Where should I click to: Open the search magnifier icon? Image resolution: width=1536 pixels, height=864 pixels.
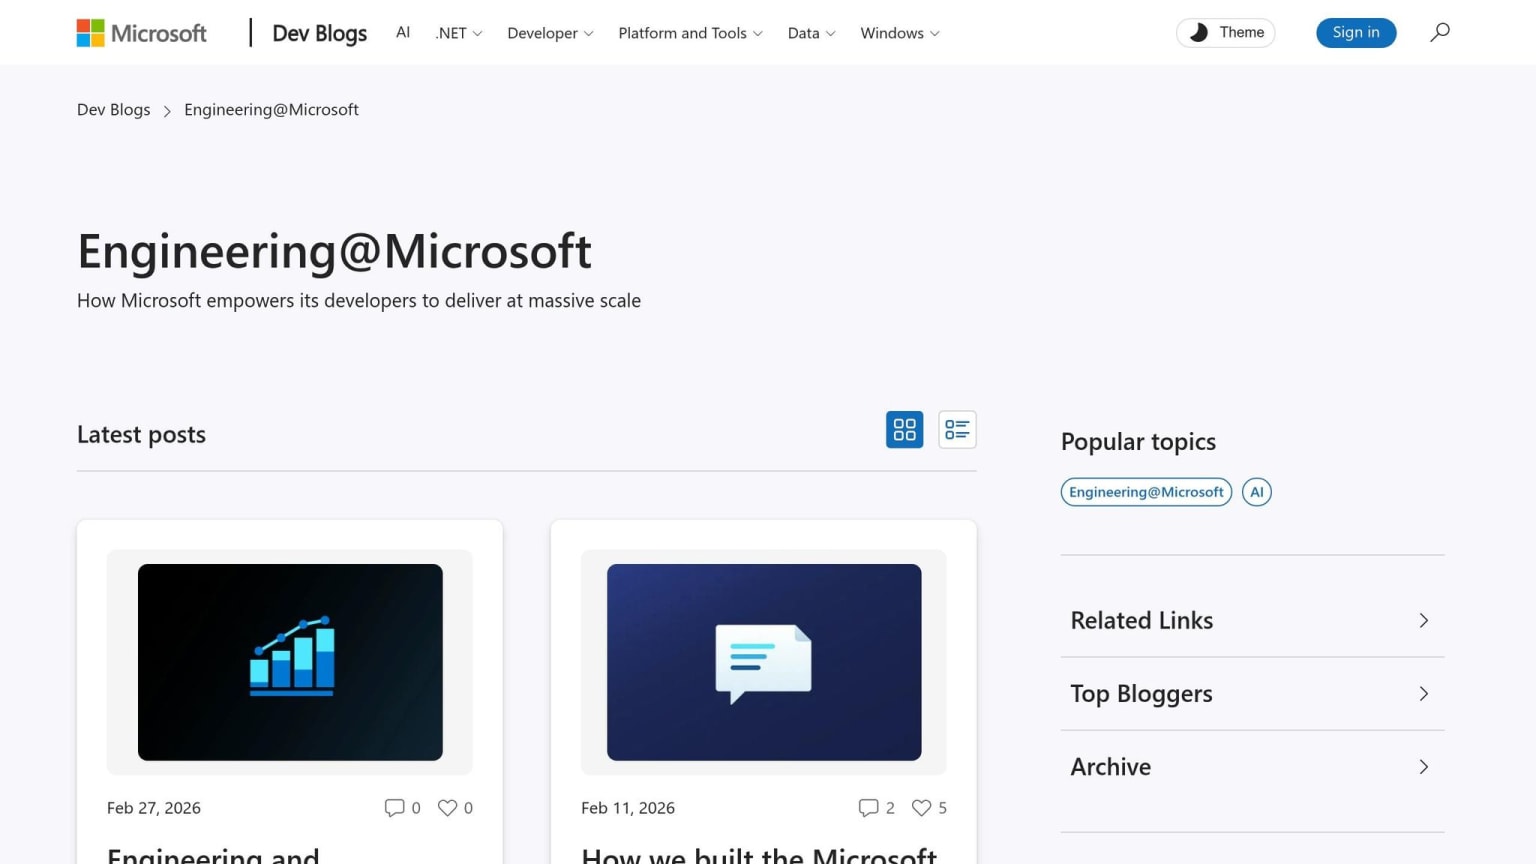click(1439, 32)
